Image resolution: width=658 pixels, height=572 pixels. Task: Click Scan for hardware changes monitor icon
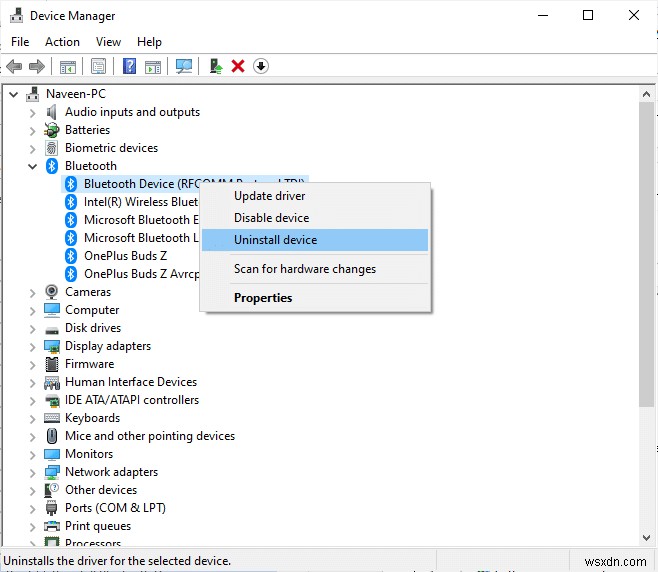tap(184, 66)
